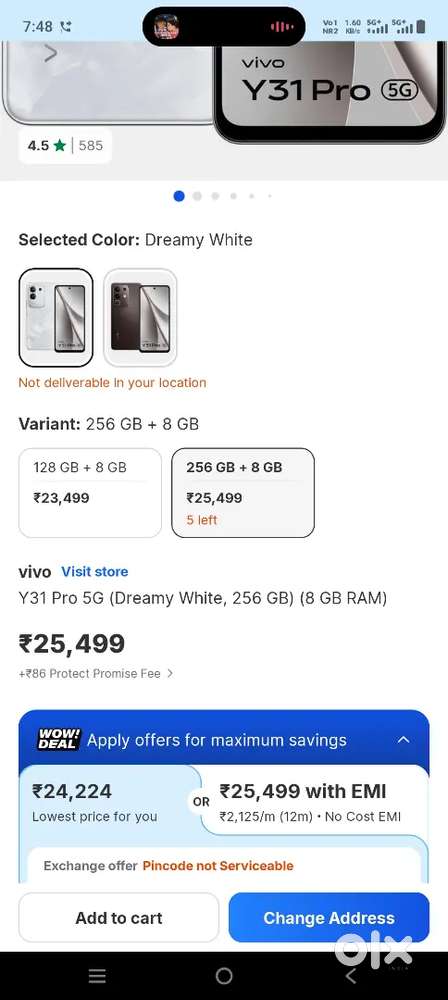The height and width of the screenshot is (1000, 448).
Task: Tap the Android home circle icon
Action: point(224,975)
